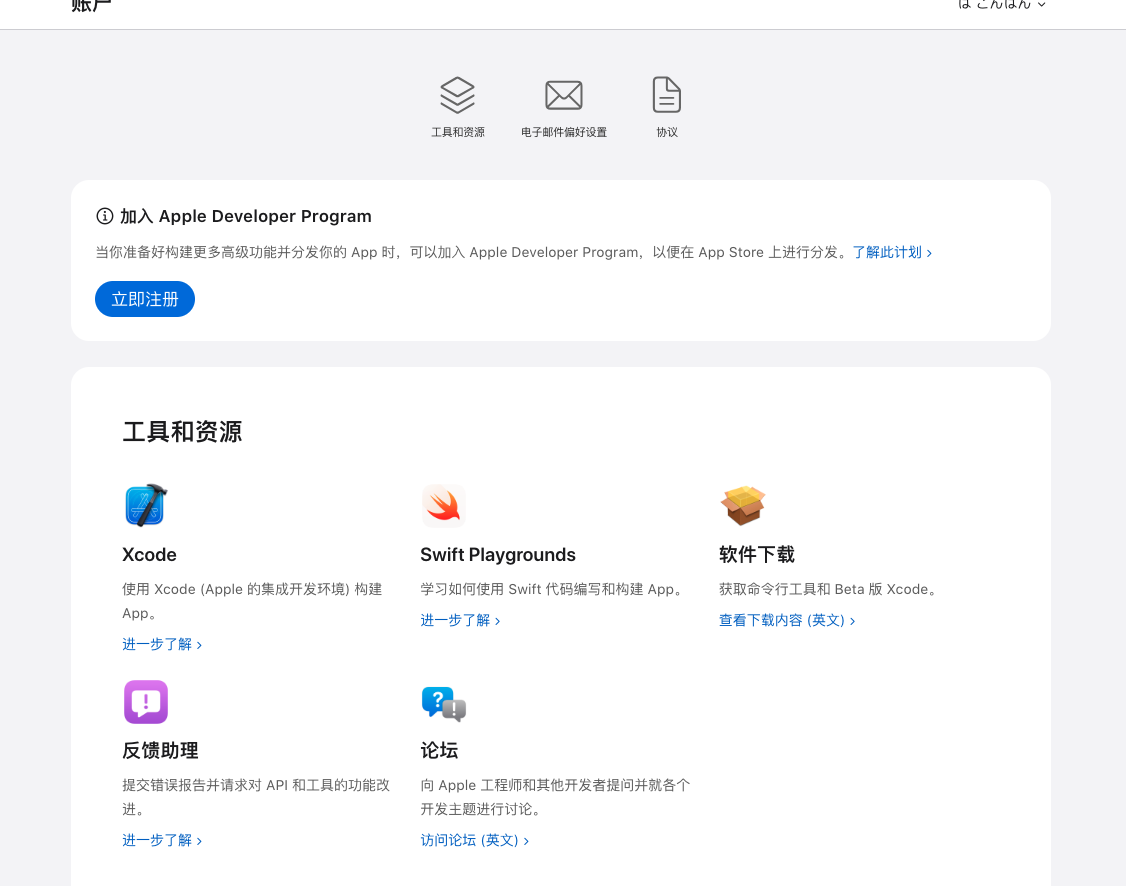Click 进一步了解 under Xcode

click(x=157, y=644)
